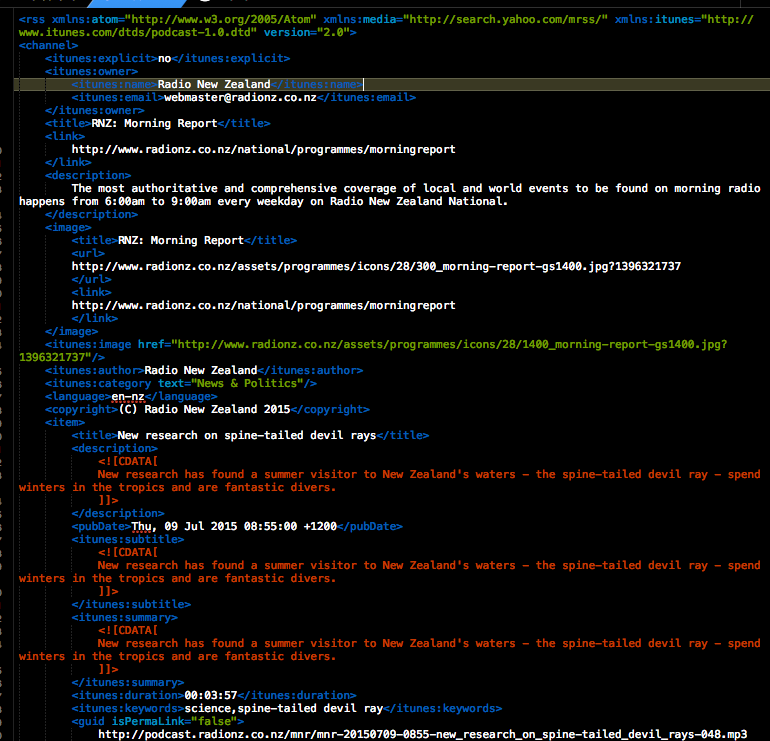Viewport: 770px width, 741px height.
Task: Click 'New research on spine-tailed devil rays' title
Action: click(247, 436)
